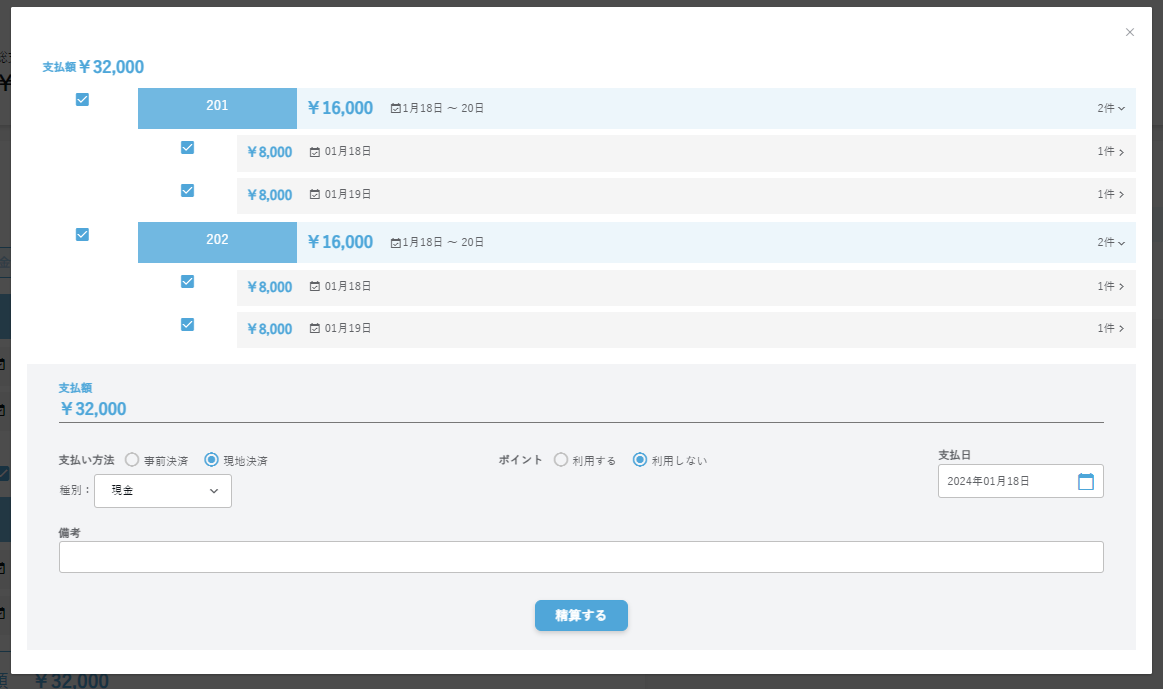This screenshot has width=1163, height=689.
Task: Click the 精算する button
Action: click(x=581, y=616)
